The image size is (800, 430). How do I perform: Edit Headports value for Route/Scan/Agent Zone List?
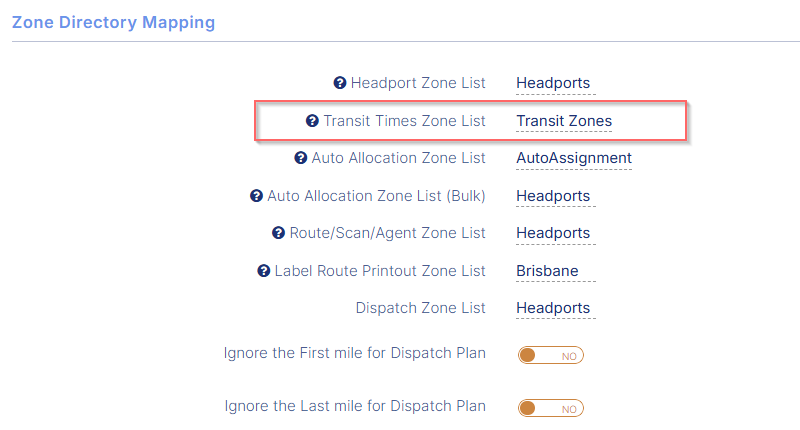[553, 233]
